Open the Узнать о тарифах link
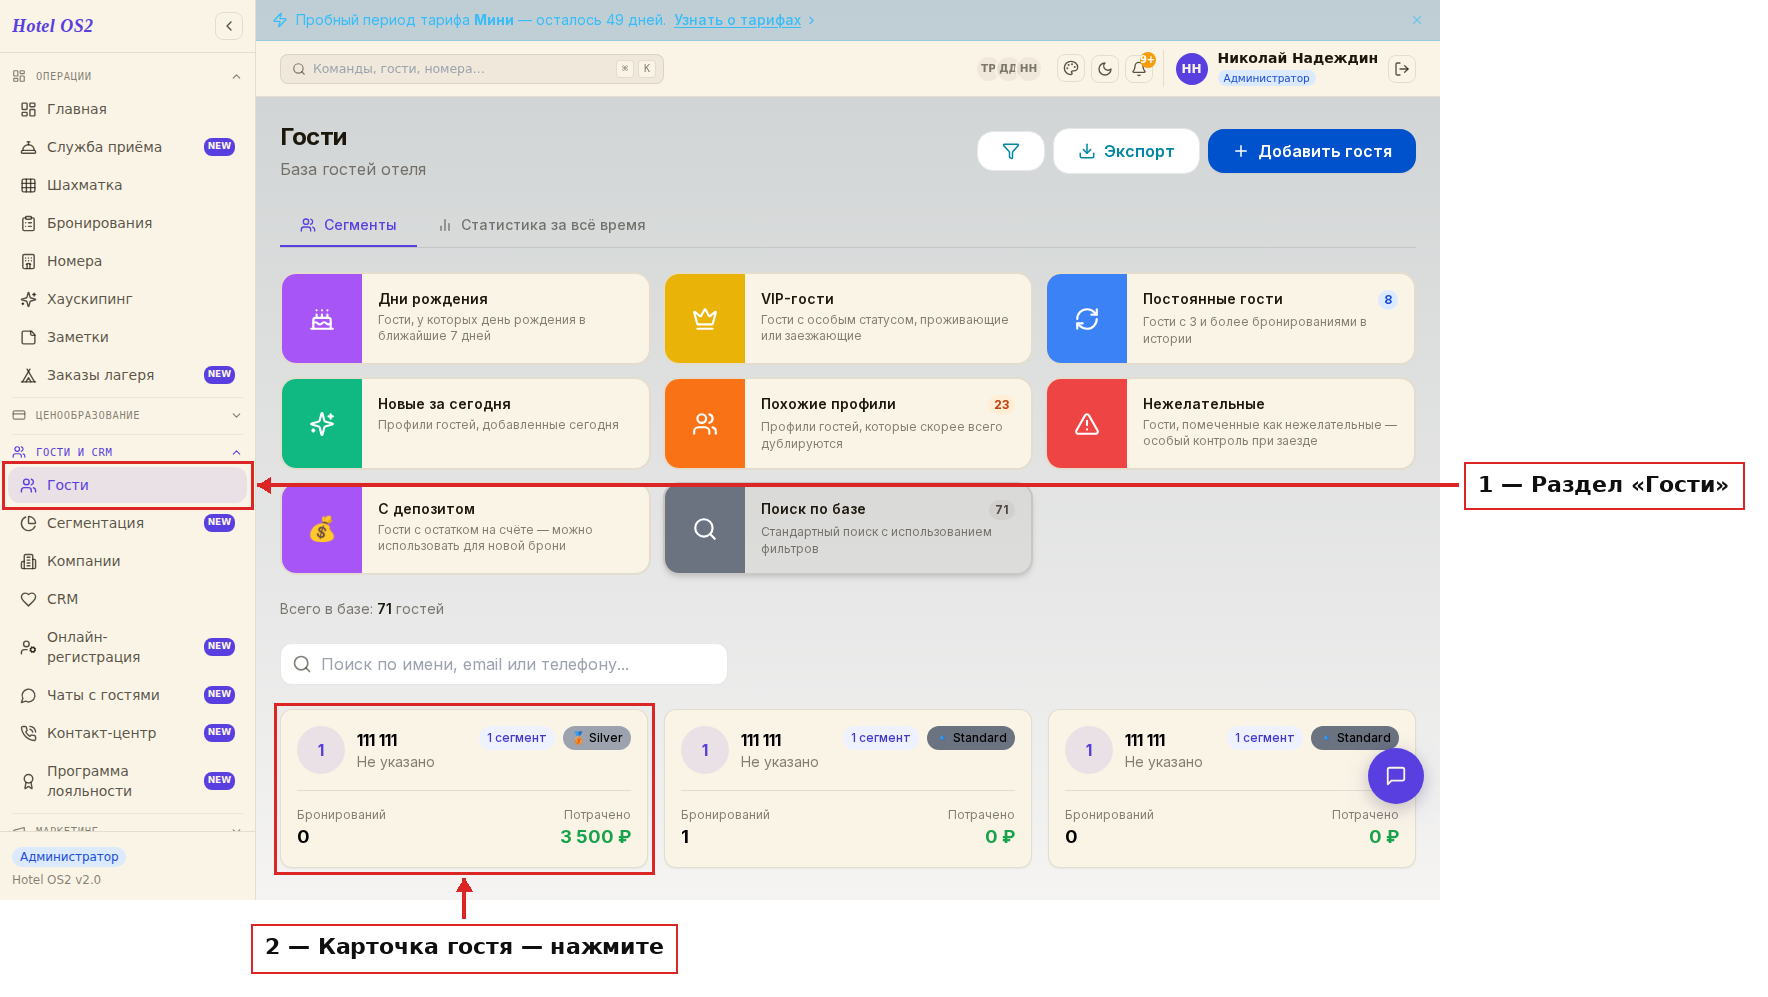 737,20
